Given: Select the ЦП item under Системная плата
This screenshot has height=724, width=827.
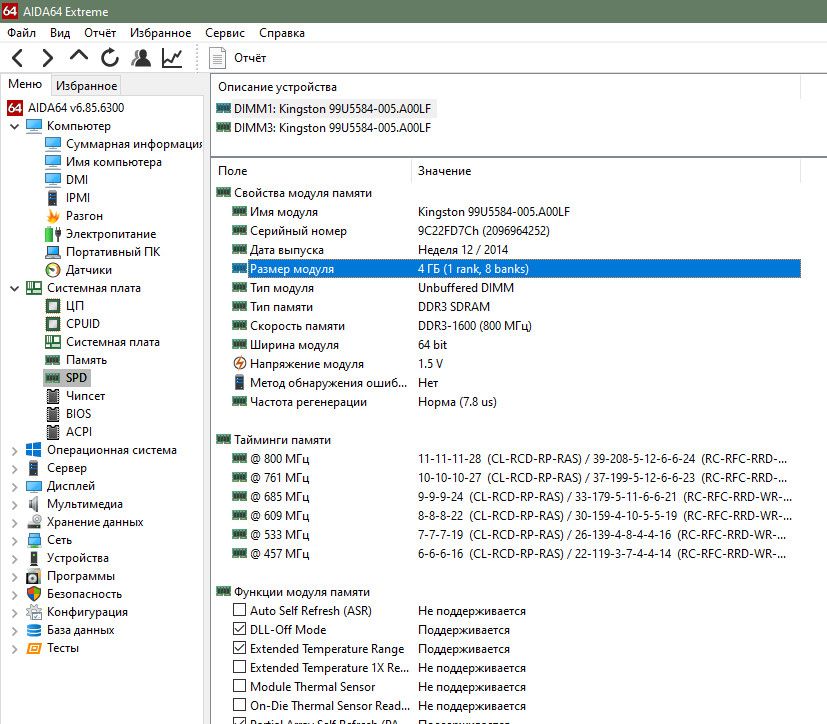Looking at the screenshot, I should 74,306.
